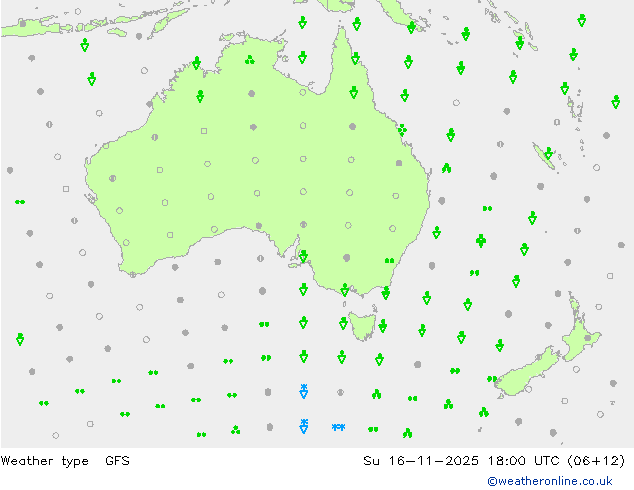Screen dimensions: 634x490
Task: Click the upper blue snow shower symbol
Action: point(304,391)
